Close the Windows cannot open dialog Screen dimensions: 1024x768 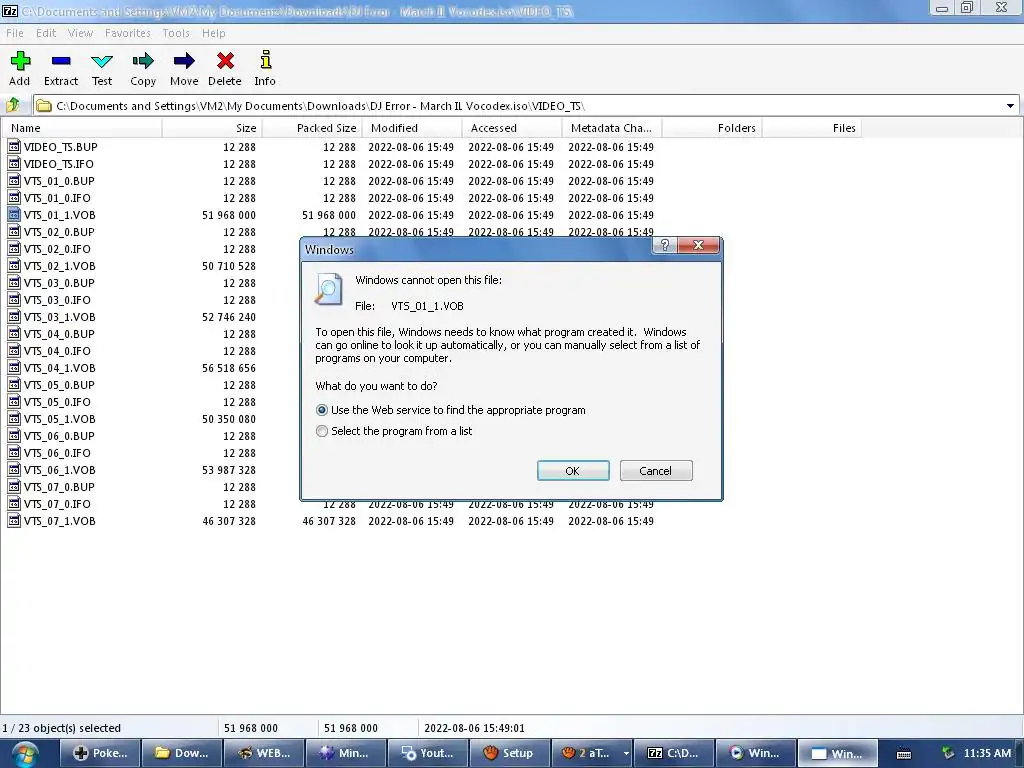(x=698, y=245)
